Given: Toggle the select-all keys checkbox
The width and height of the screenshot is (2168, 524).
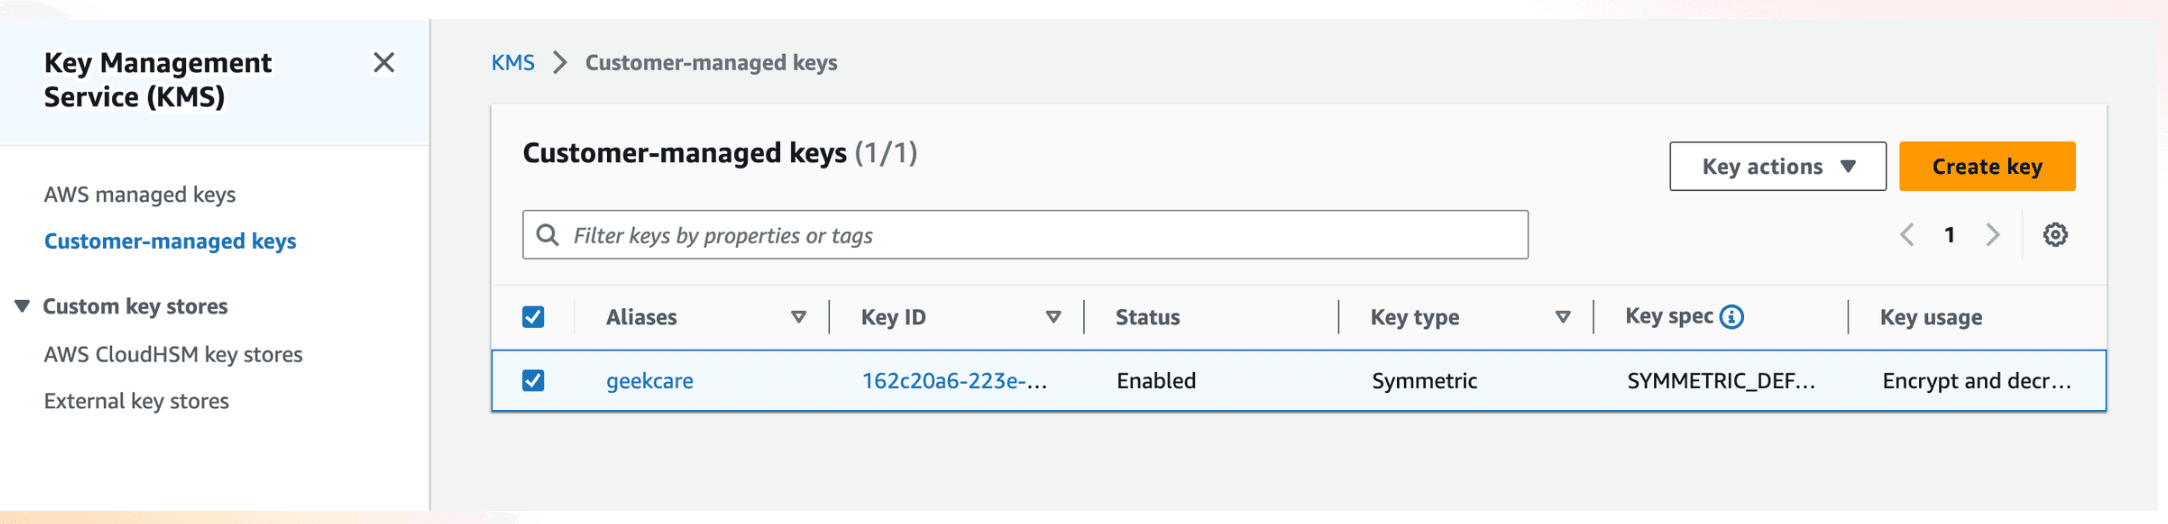Looking at the screenshot, I should pyautogui.click(x=533, y=317).
